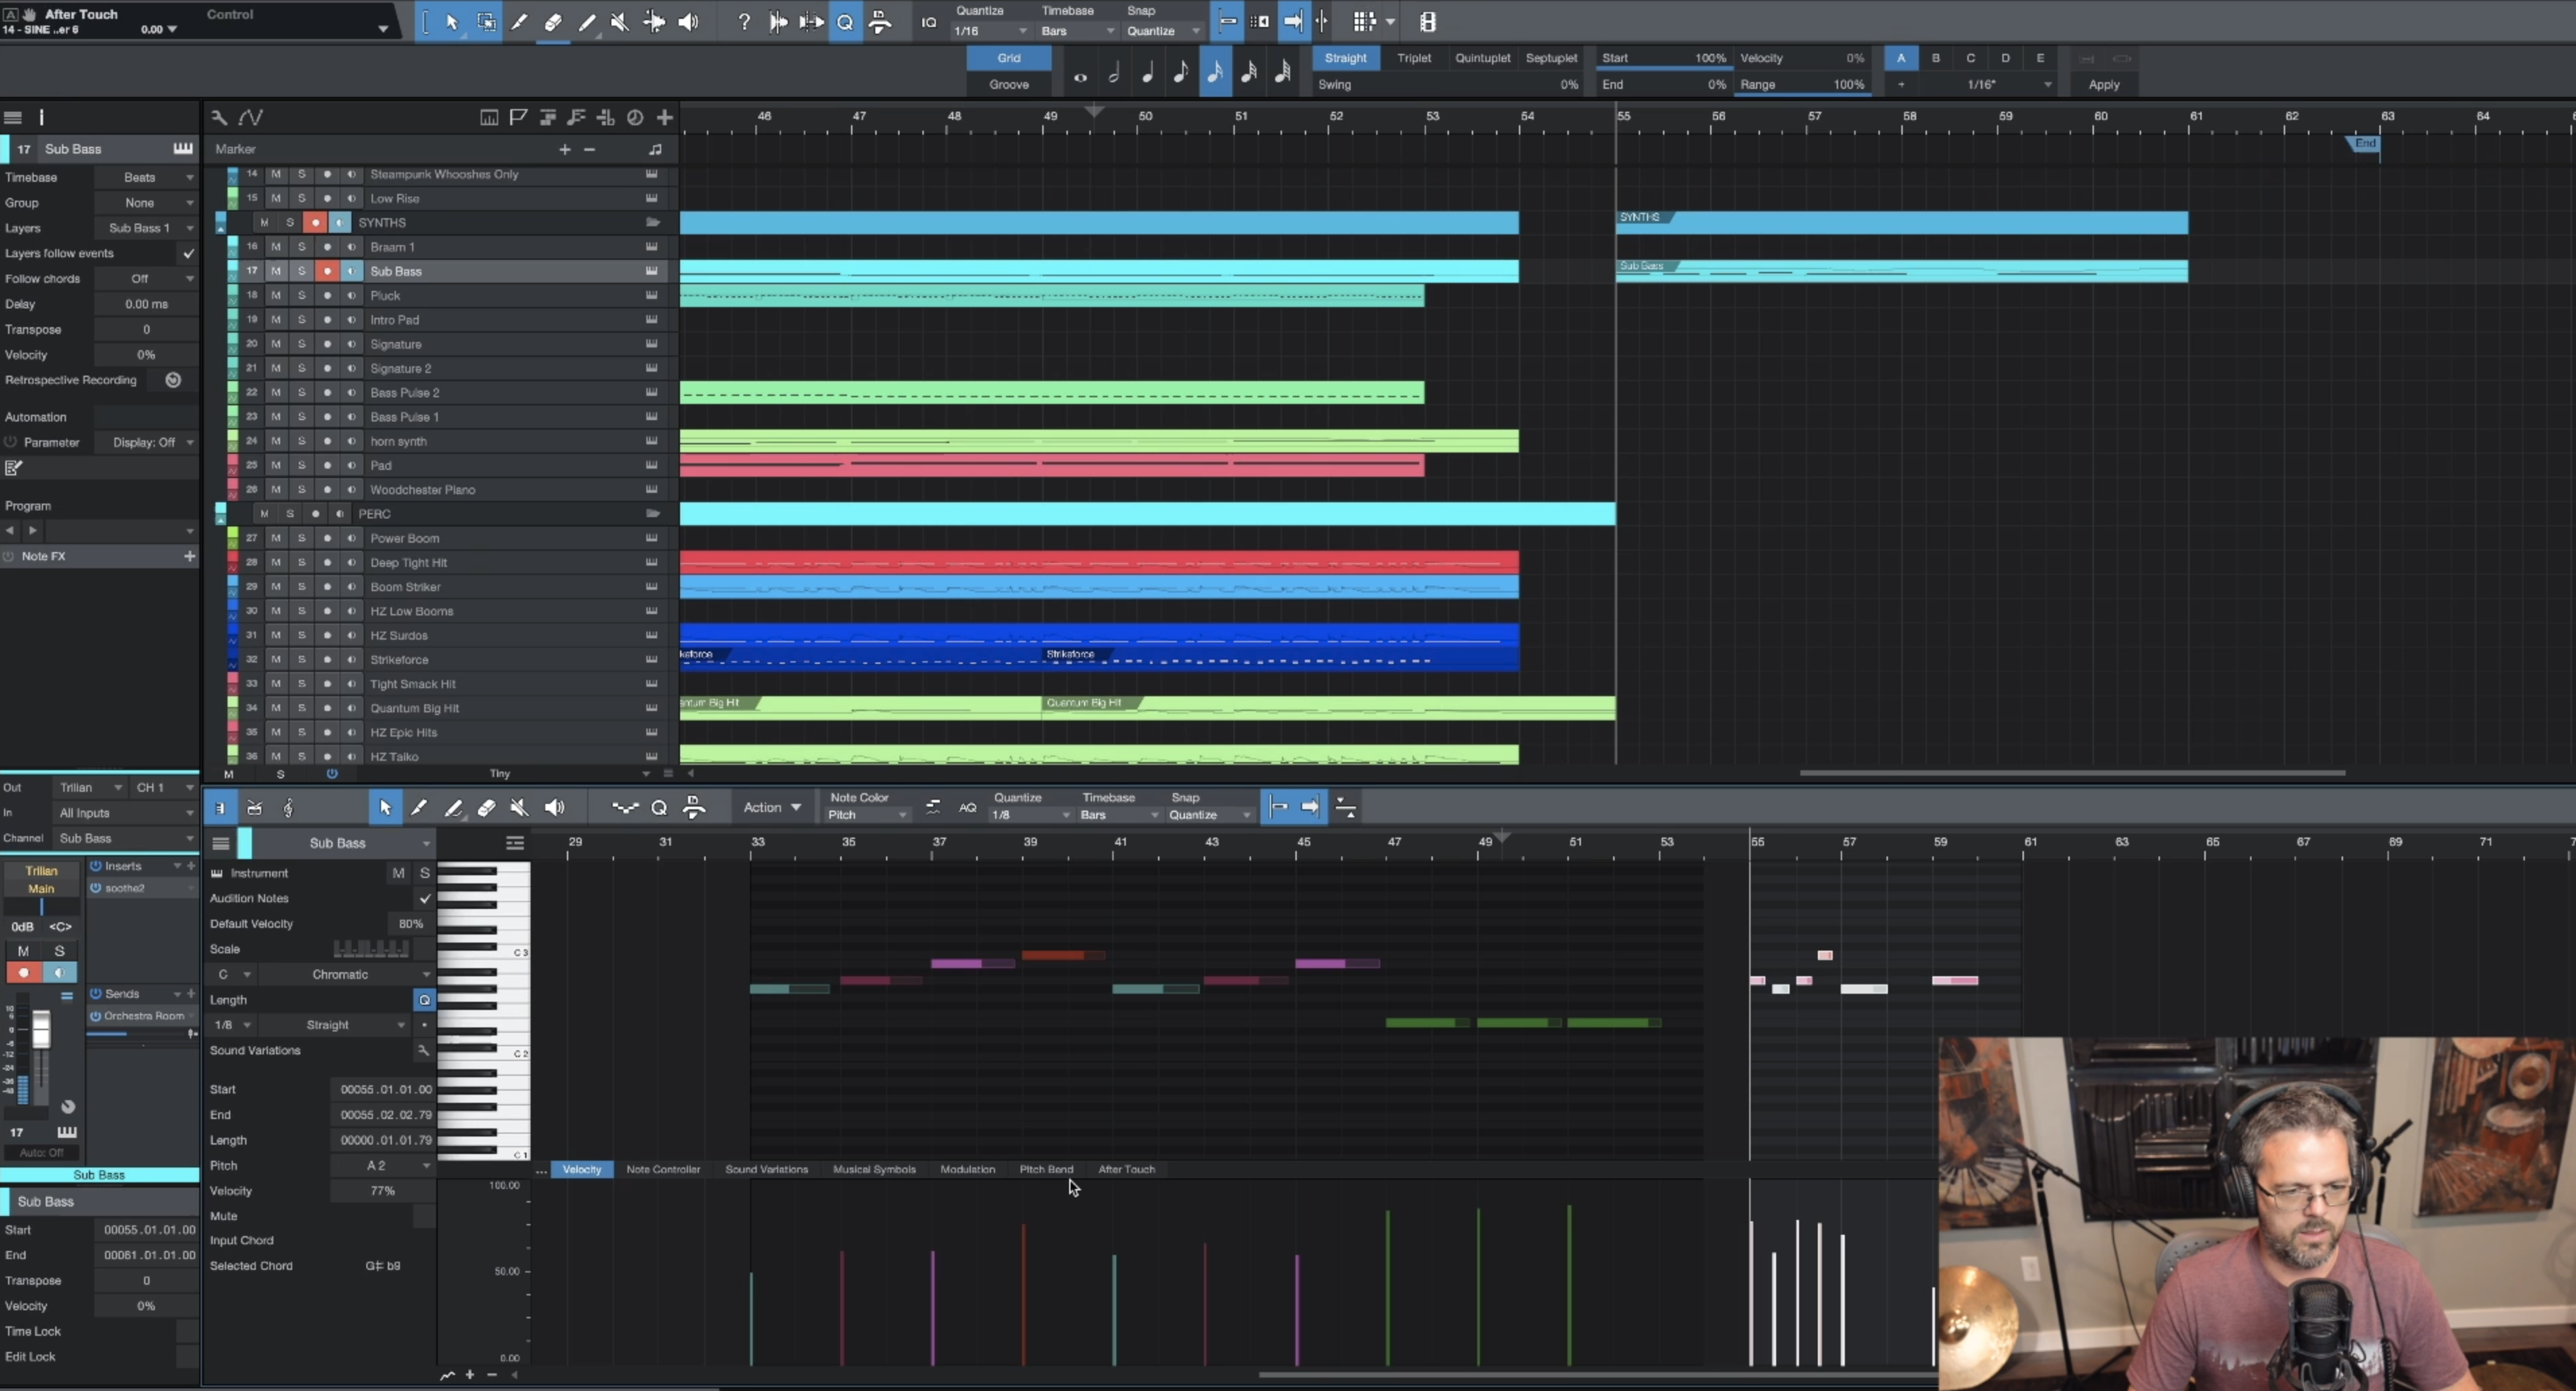Select the Paint tool in the piano editor
Screen dimensions: 2576x1391
pos(453,808)
